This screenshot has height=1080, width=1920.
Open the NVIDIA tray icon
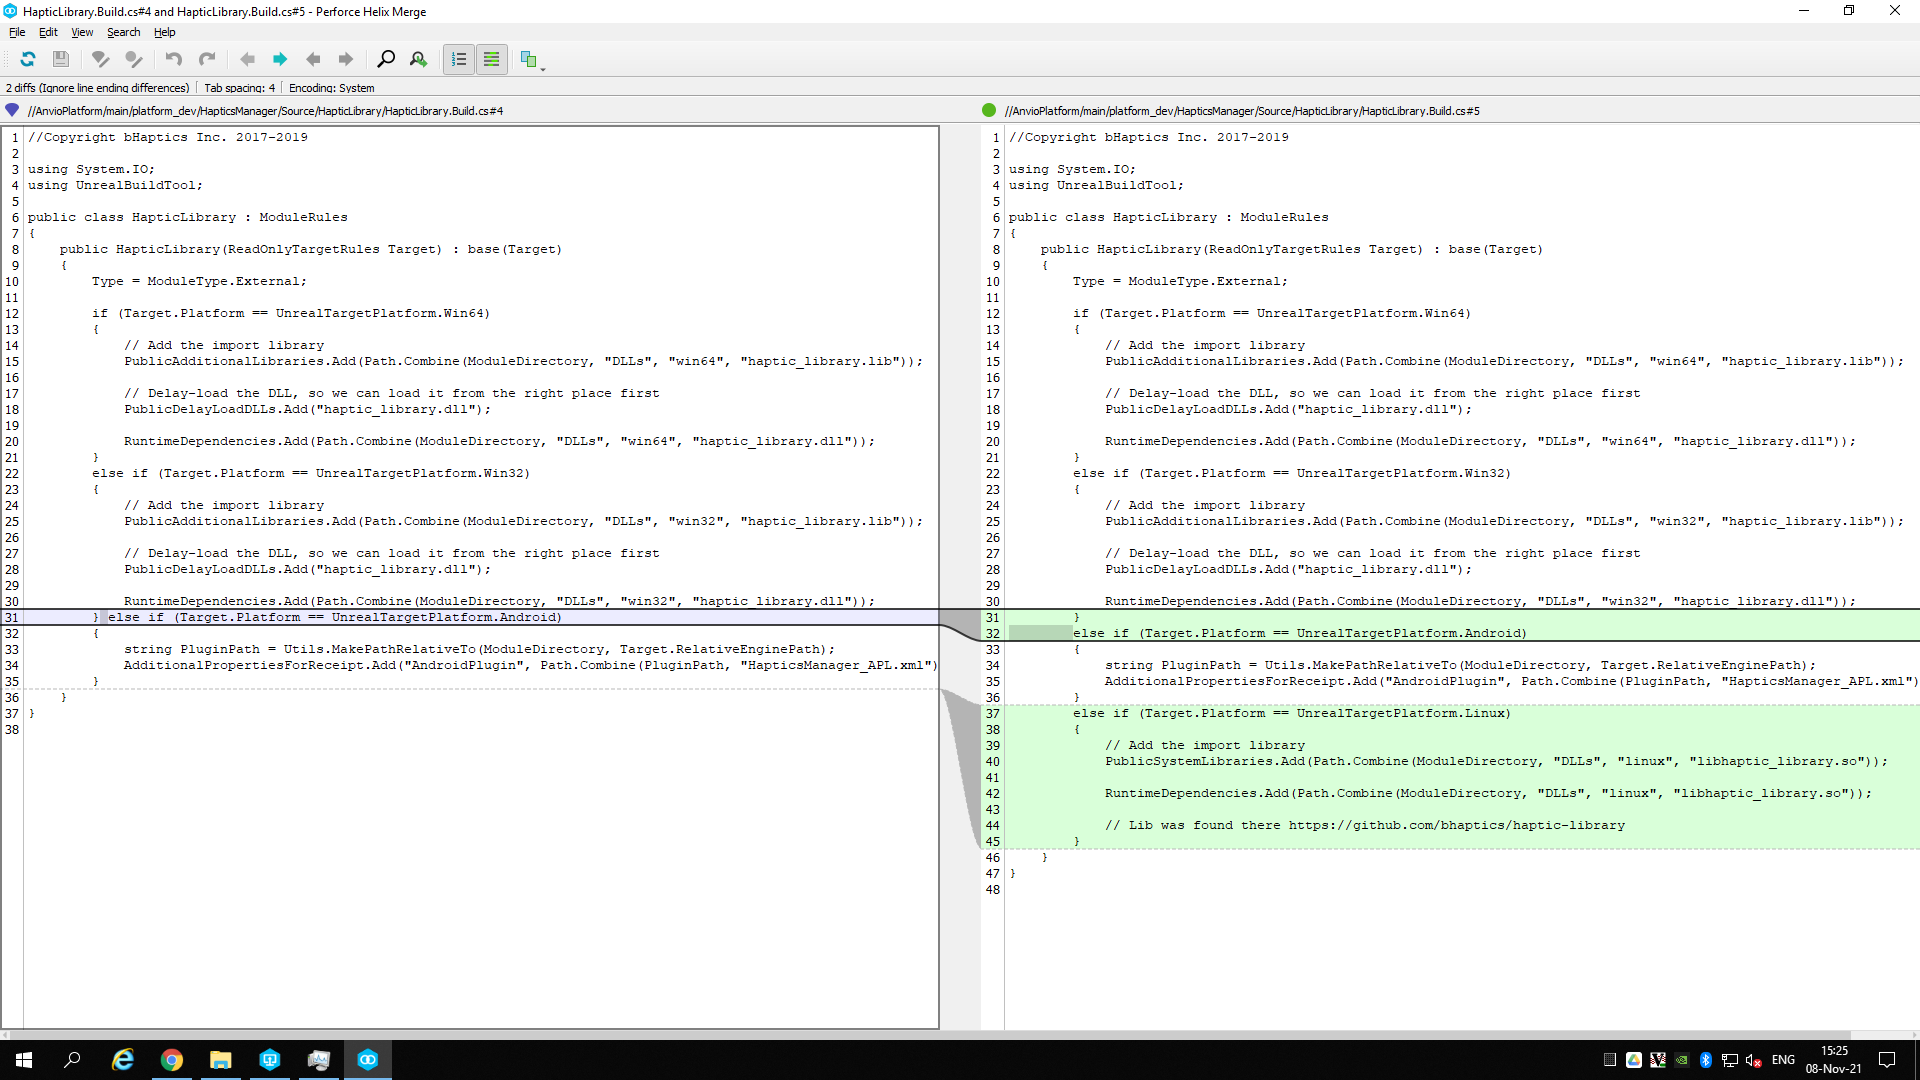(1682, 1060)
